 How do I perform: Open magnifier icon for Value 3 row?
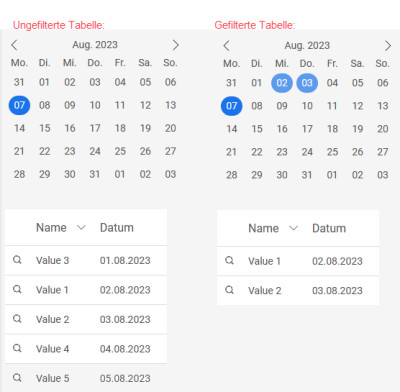pos(17,260)
